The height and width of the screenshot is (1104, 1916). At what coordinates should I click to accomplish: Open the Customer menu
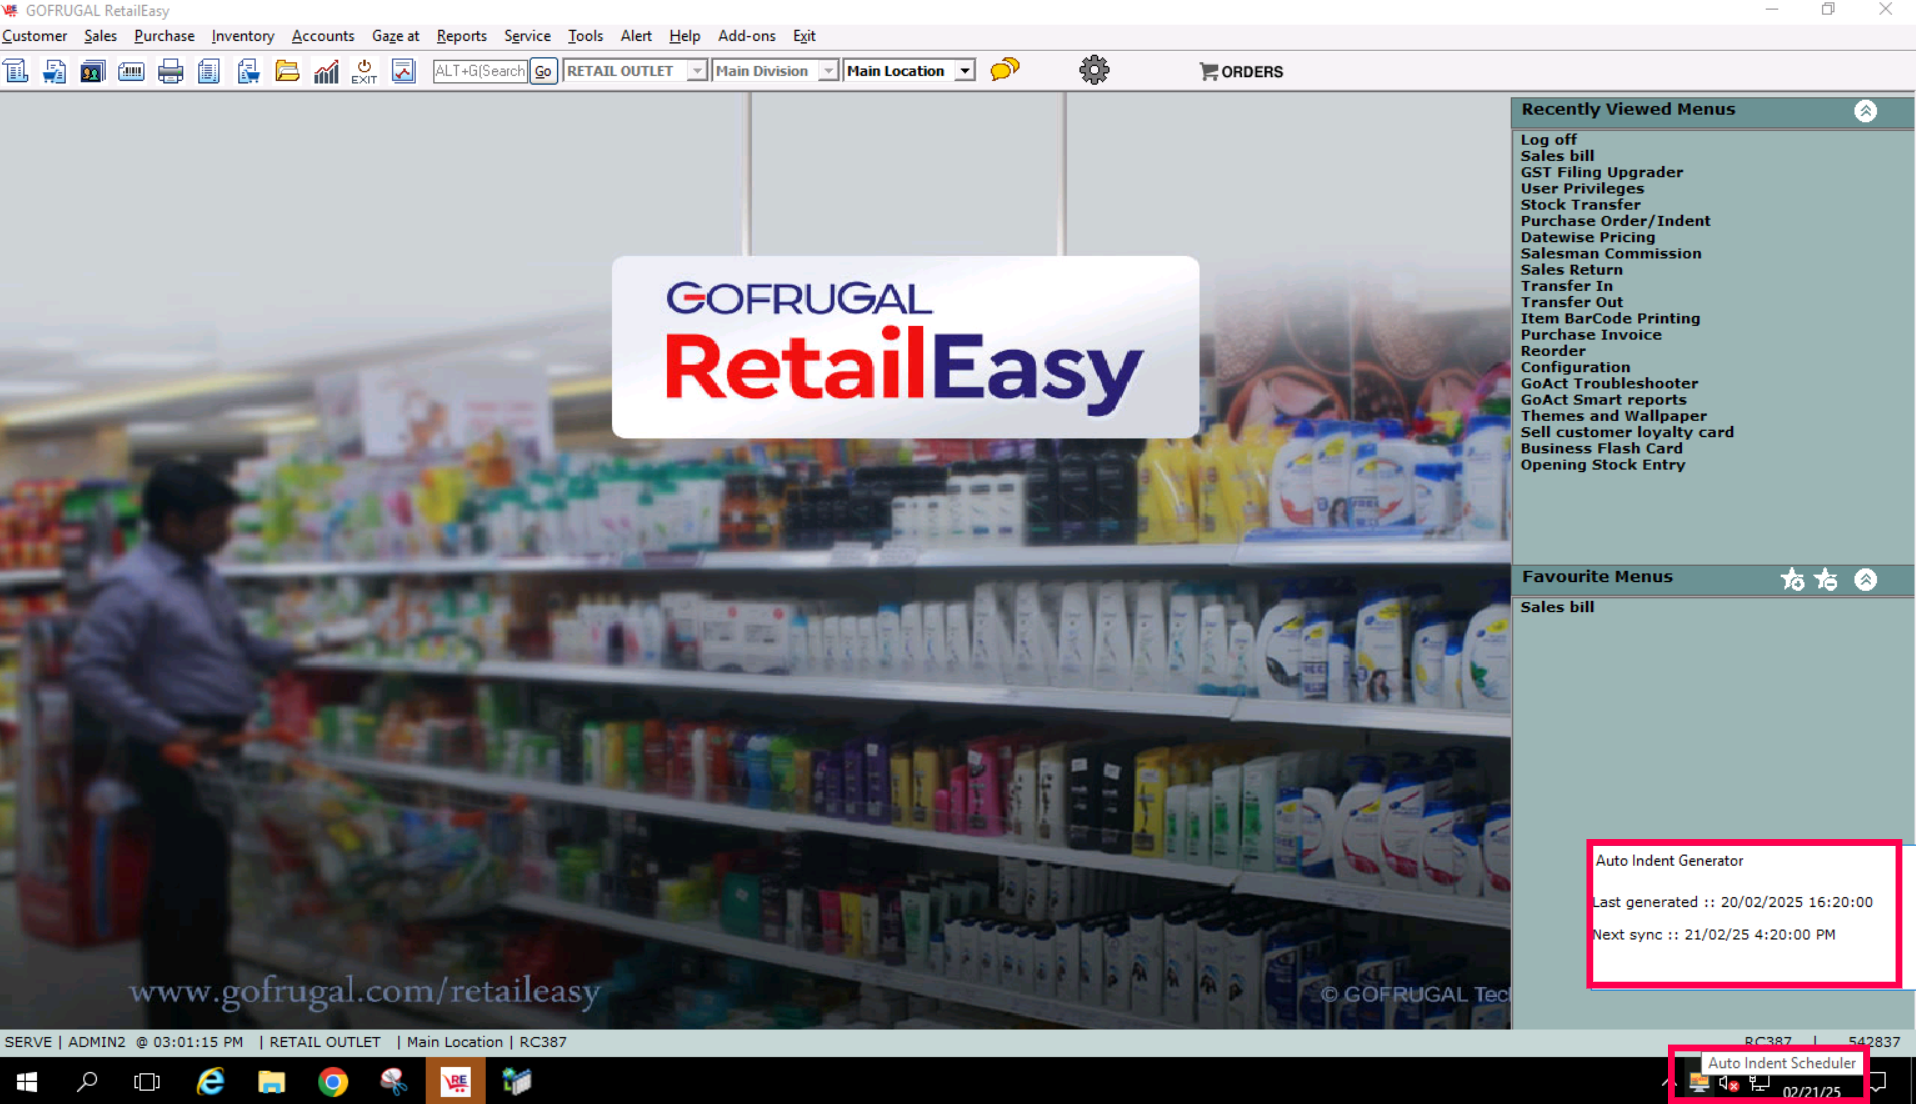click(x=34, y=36)
